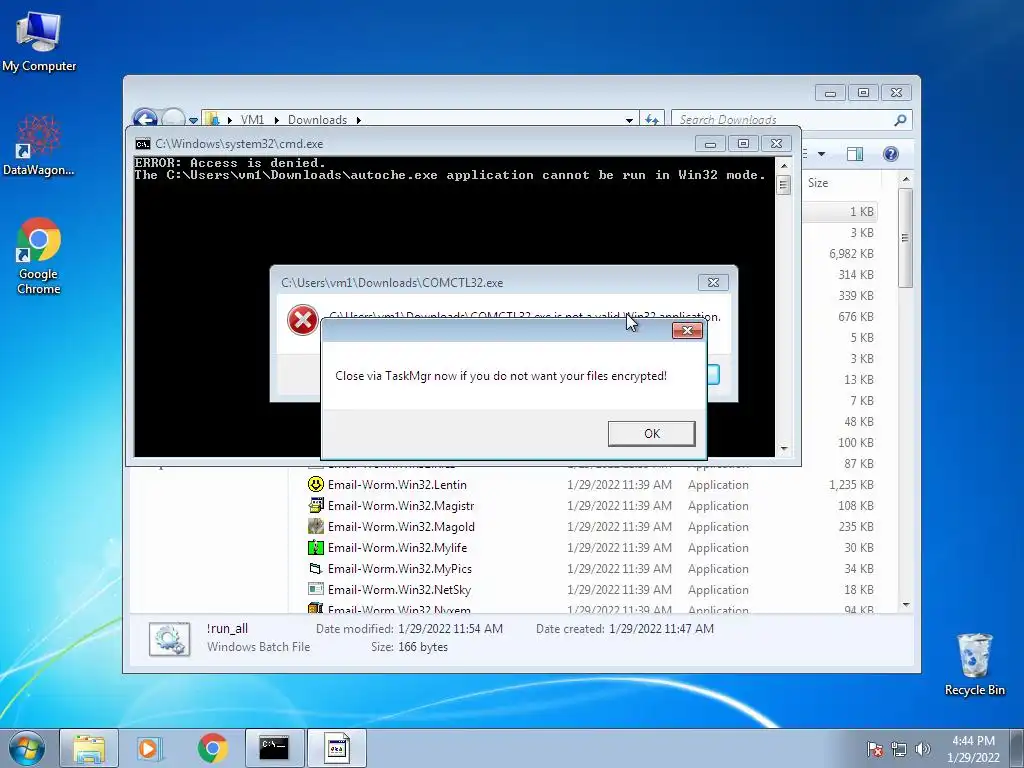Click the VM1 breadcrumb in the address bar
The image size is (1024, 768).
(252, 120)
